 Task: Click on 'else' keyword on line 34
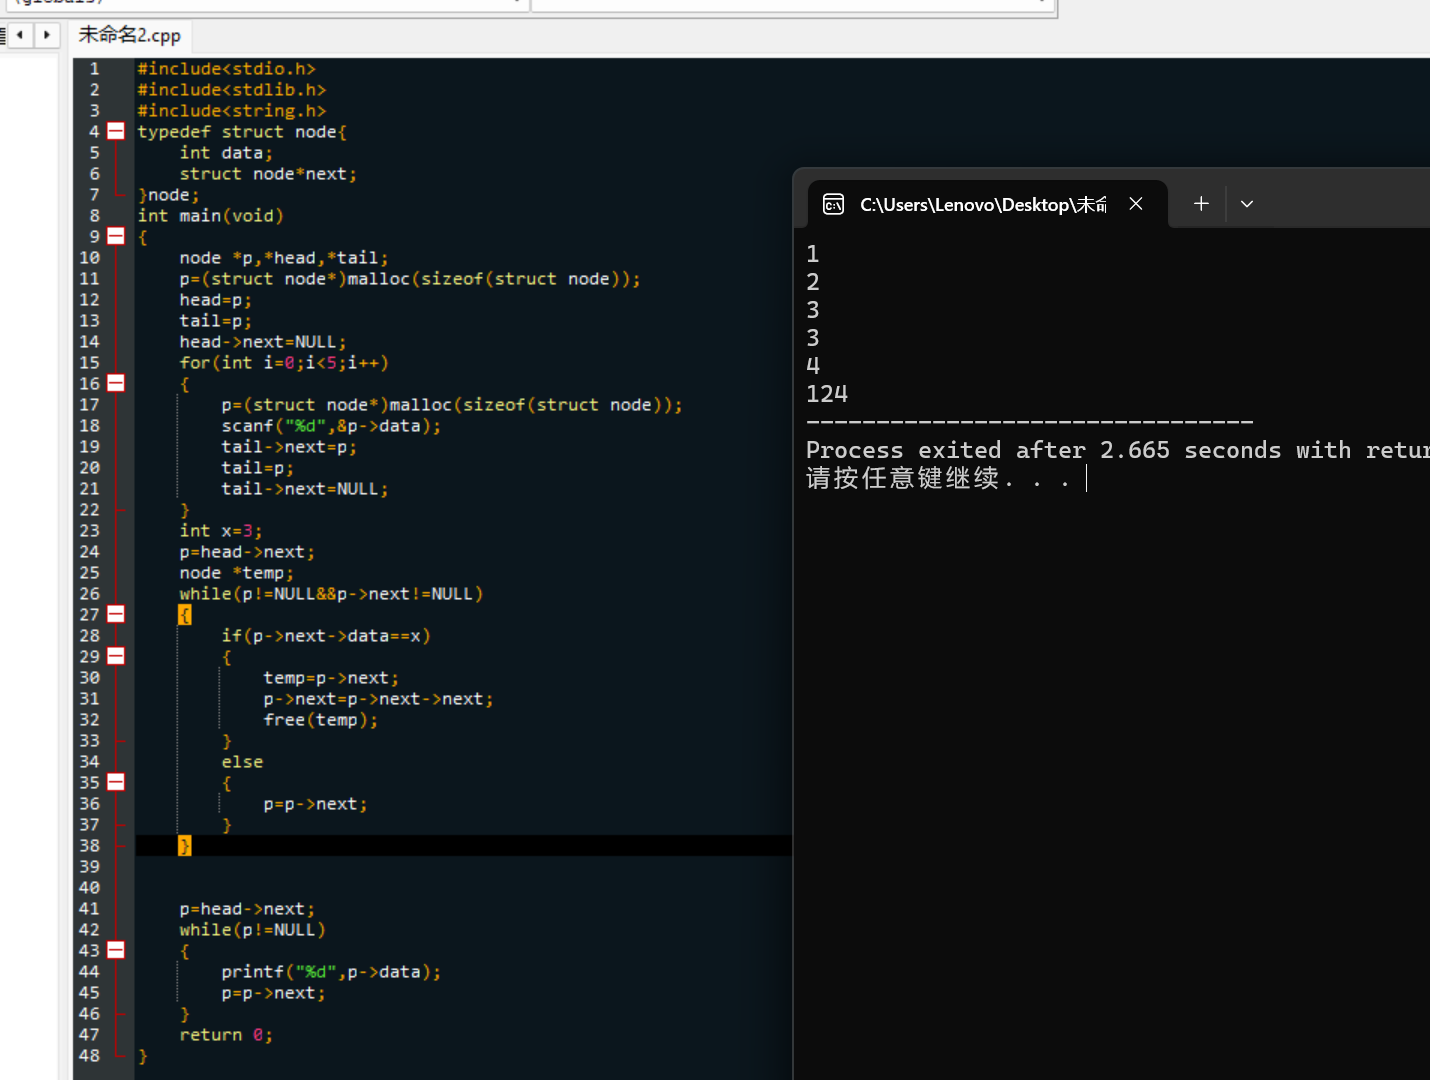coord(242,762)
